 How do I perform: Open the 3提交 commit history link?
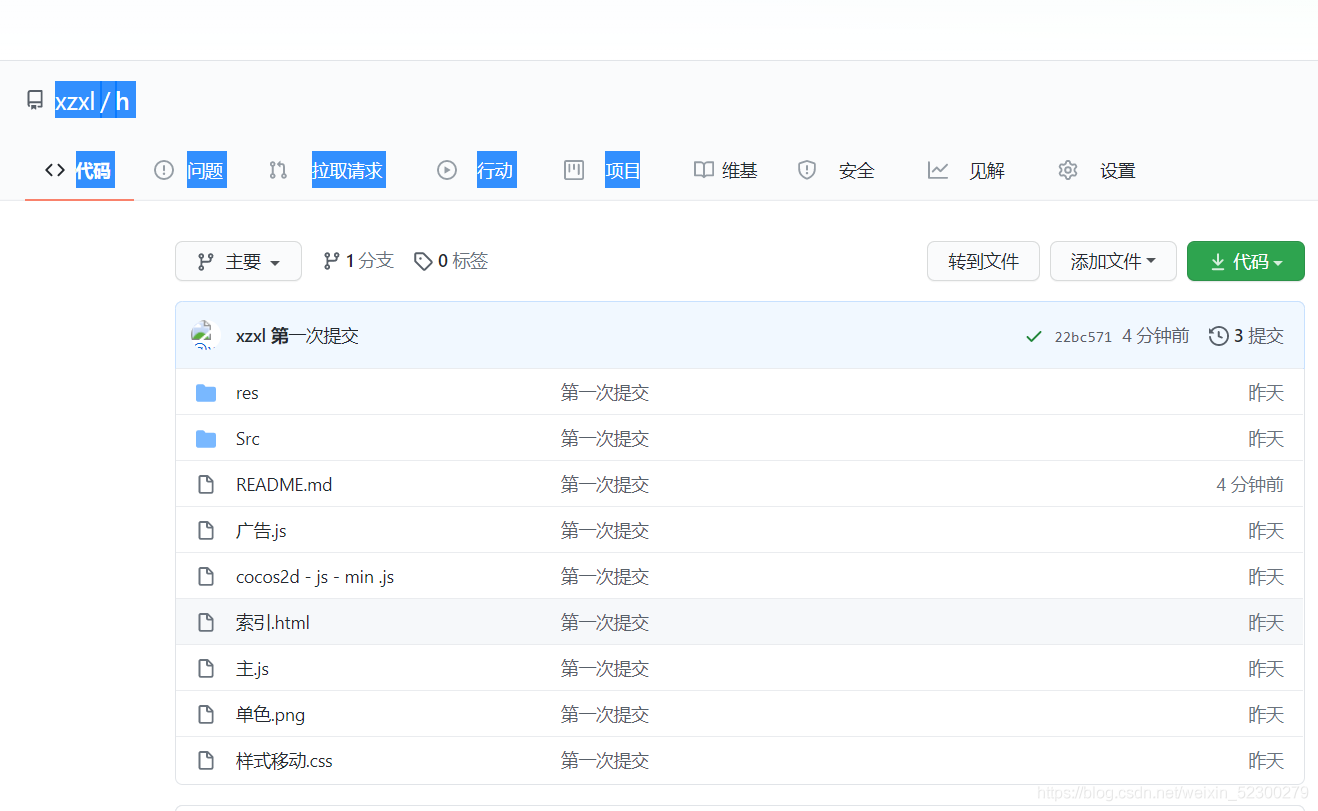(x=1246, y=336)
